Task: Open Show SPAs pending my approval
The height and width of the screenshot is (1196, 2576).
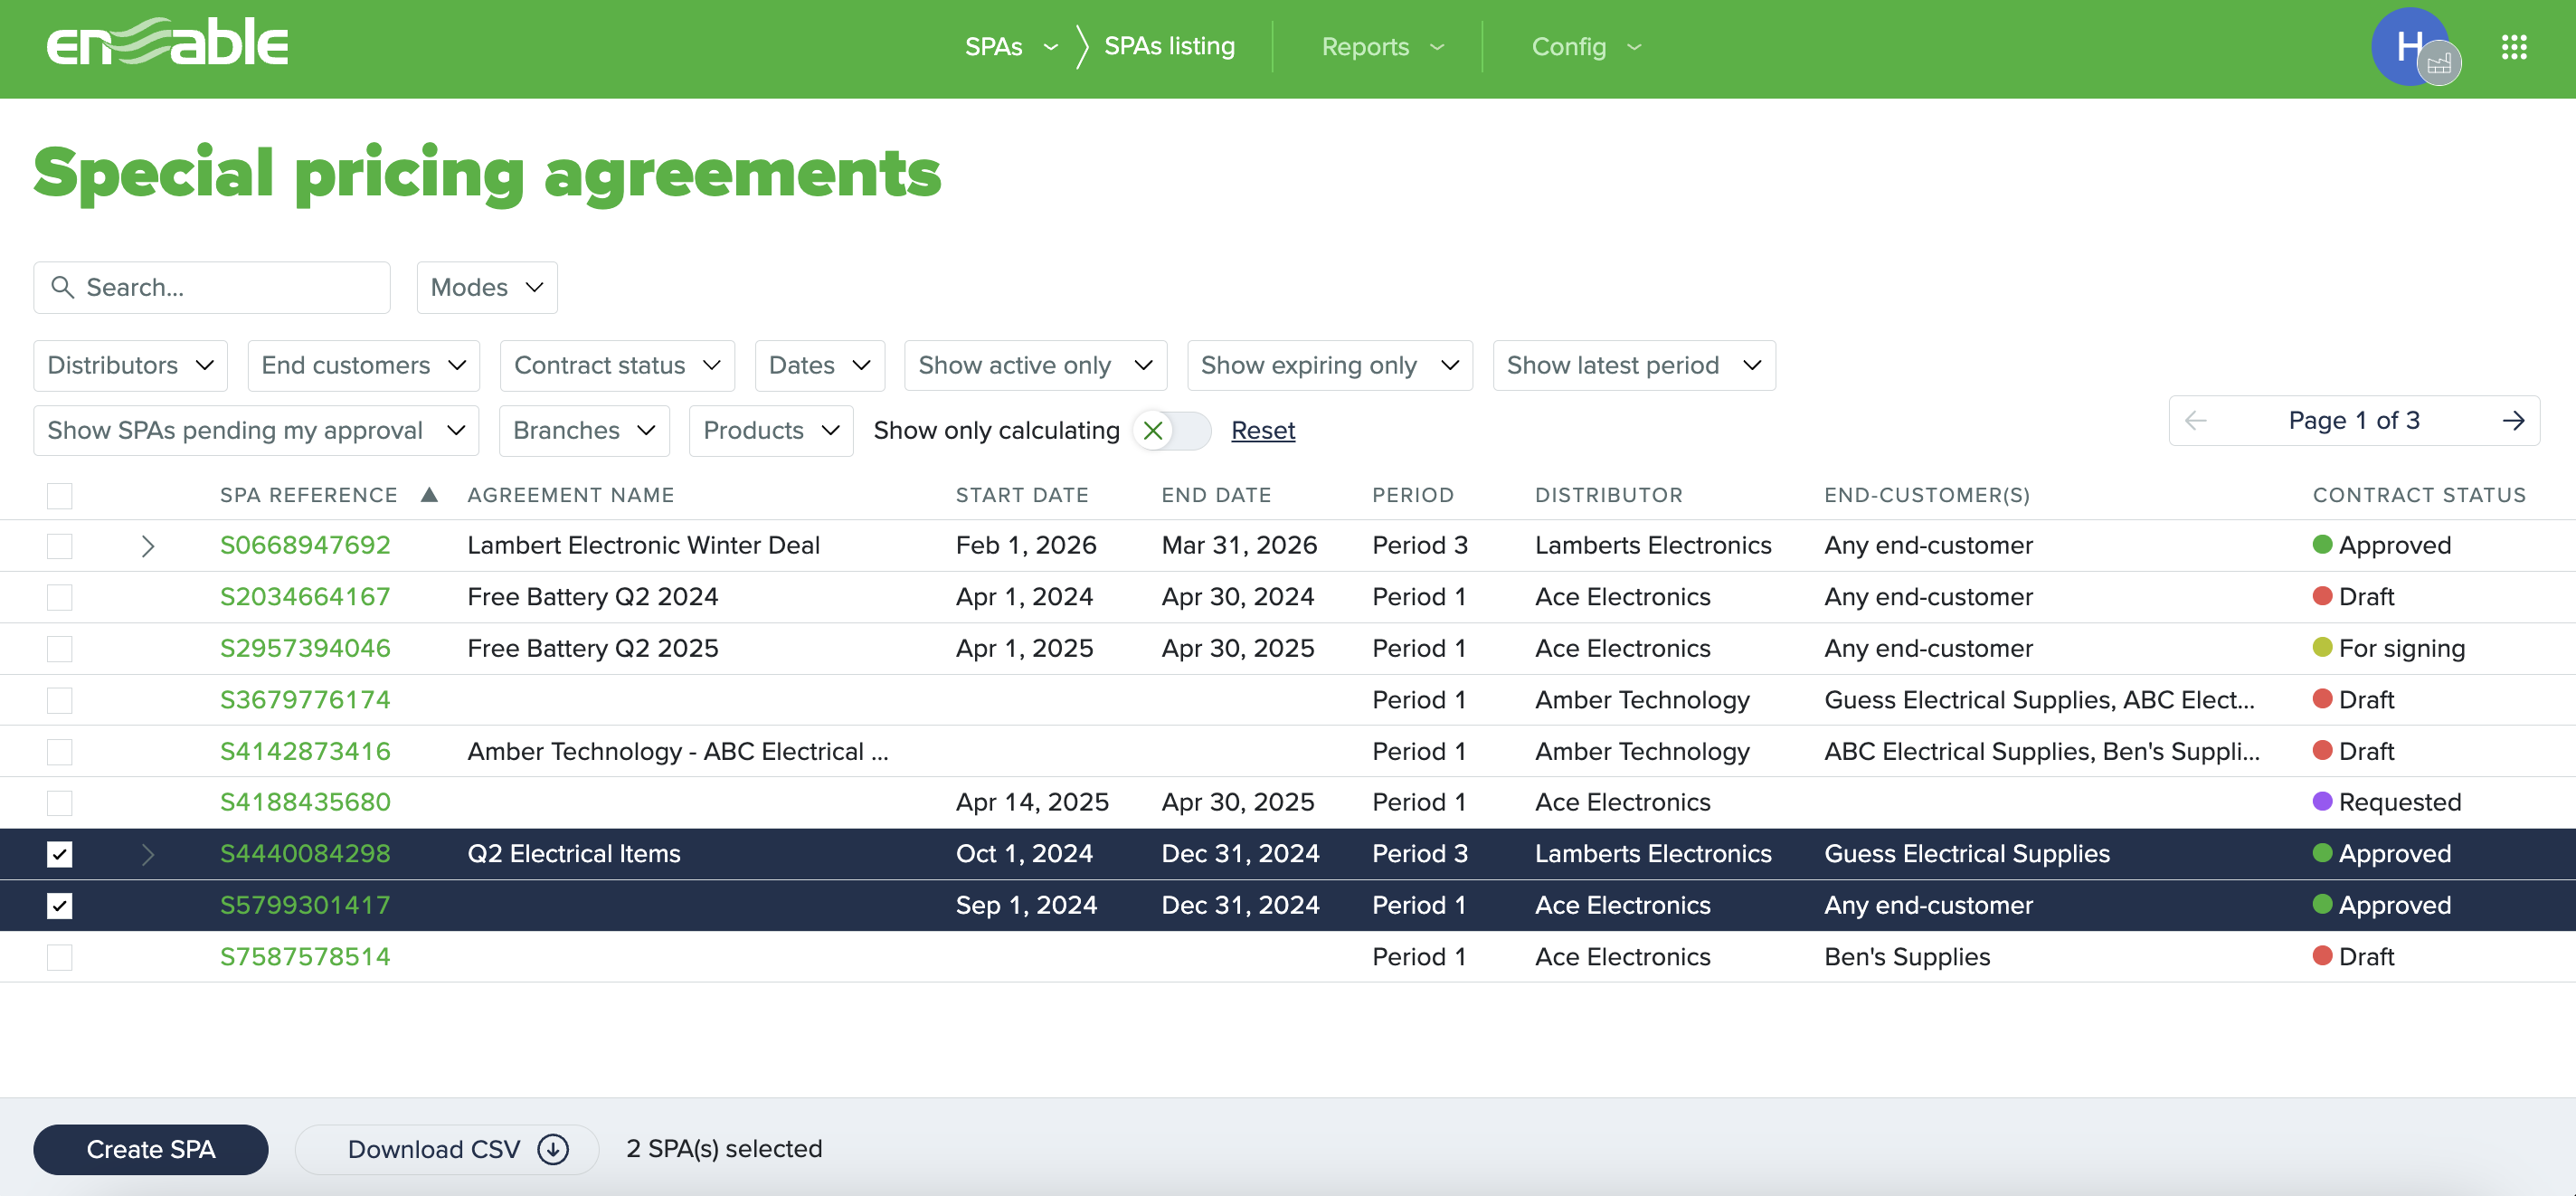Action: (256, 431)
